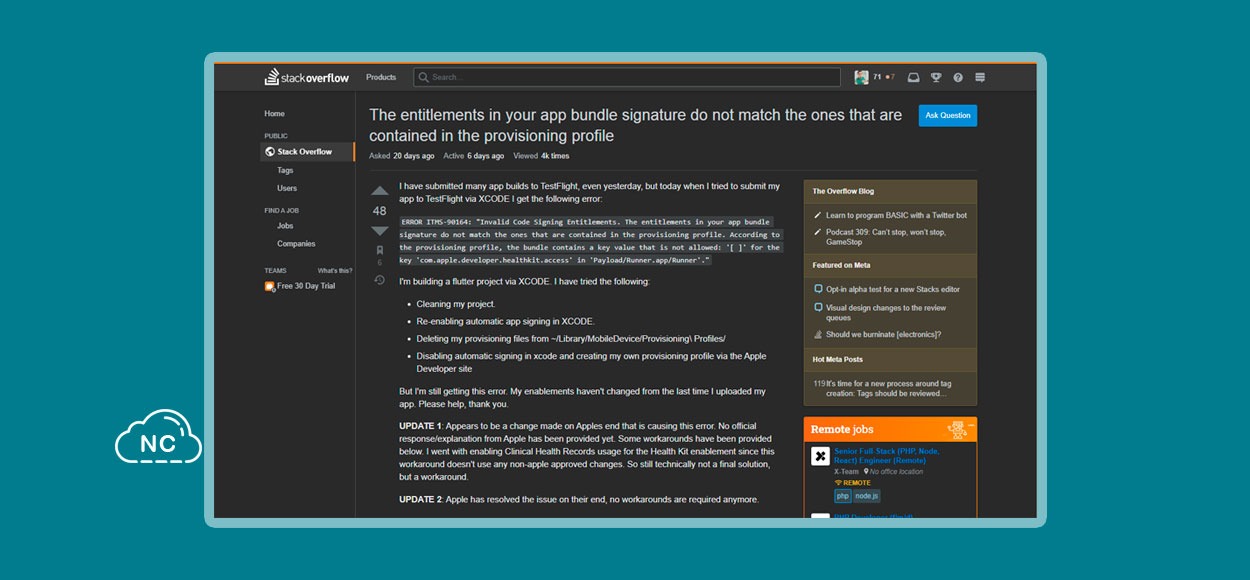The width and height of the screenshot is (1250, 580).
Task: Click the "What's this?" Teams link
Action: pyautogui.click(x=335, y=271)
